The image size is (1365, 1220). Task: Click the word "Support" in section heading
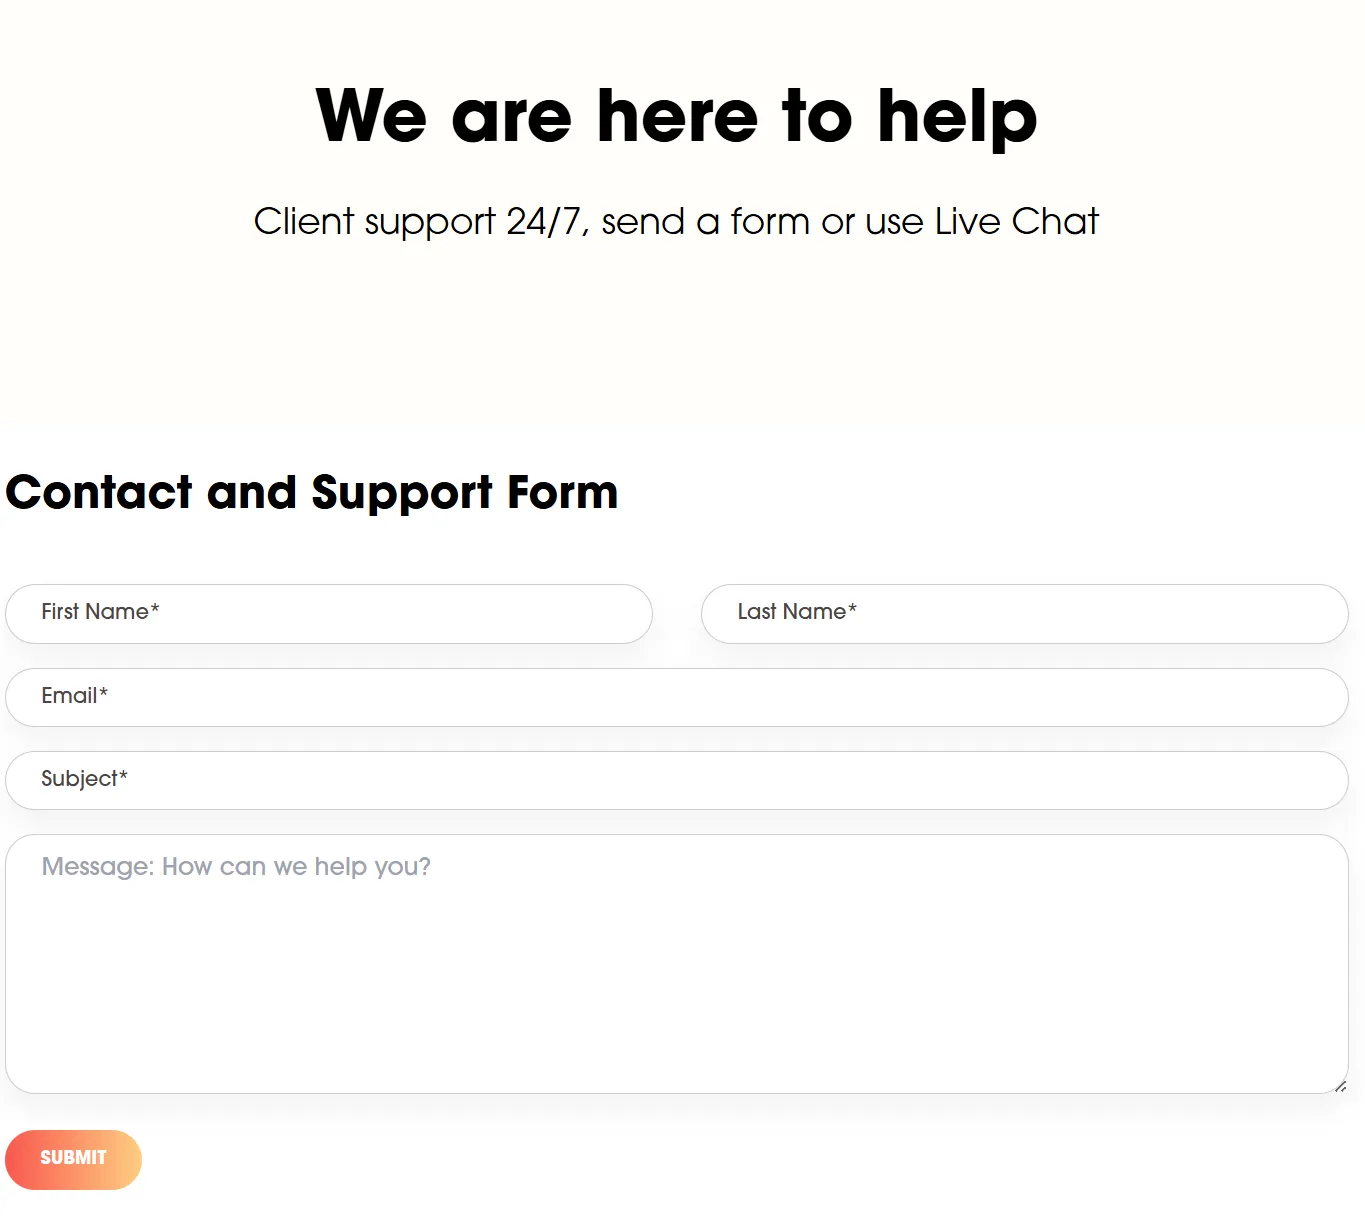point(402,493)
